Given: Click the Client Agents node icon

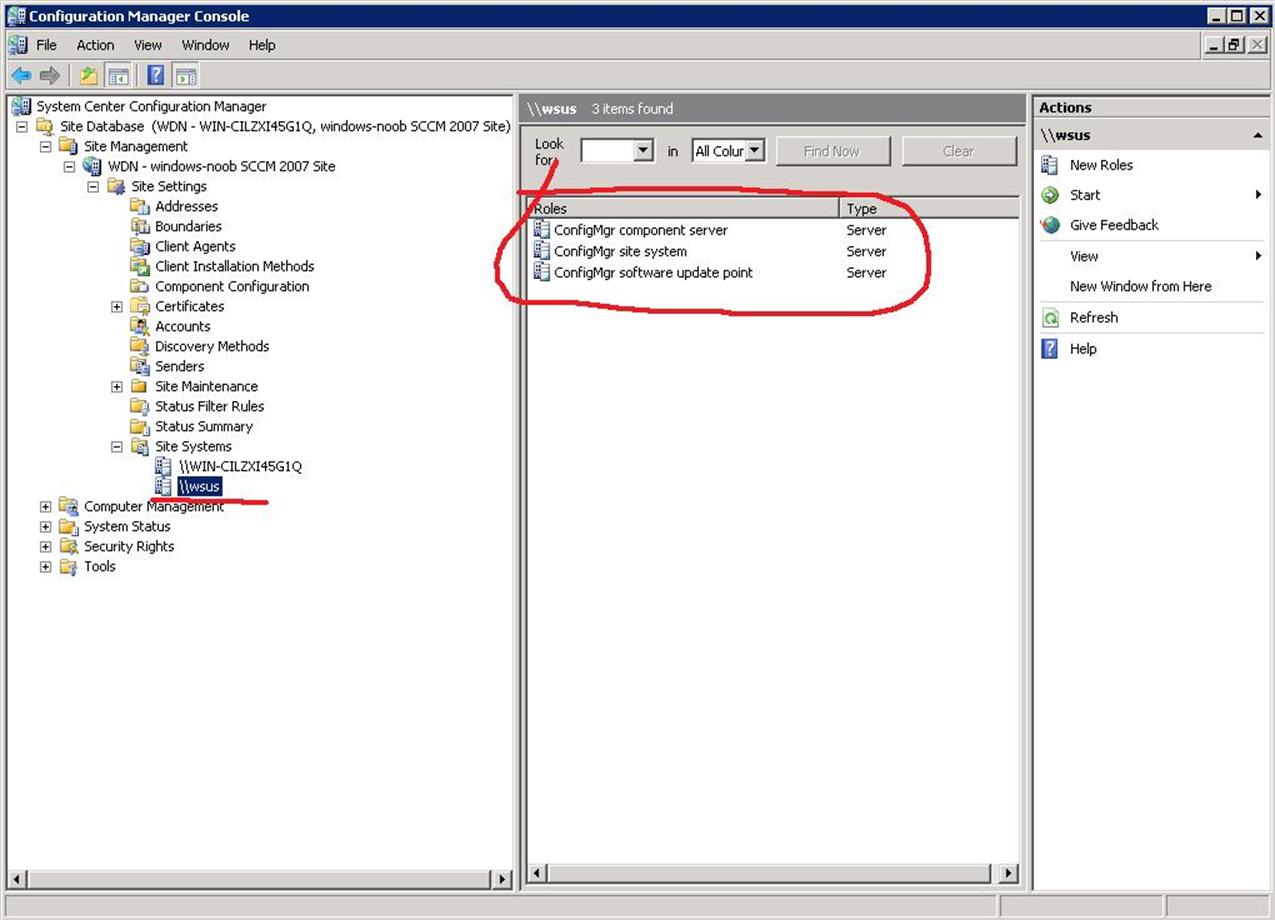Looking at the screenshot, I should coord(139,246).
